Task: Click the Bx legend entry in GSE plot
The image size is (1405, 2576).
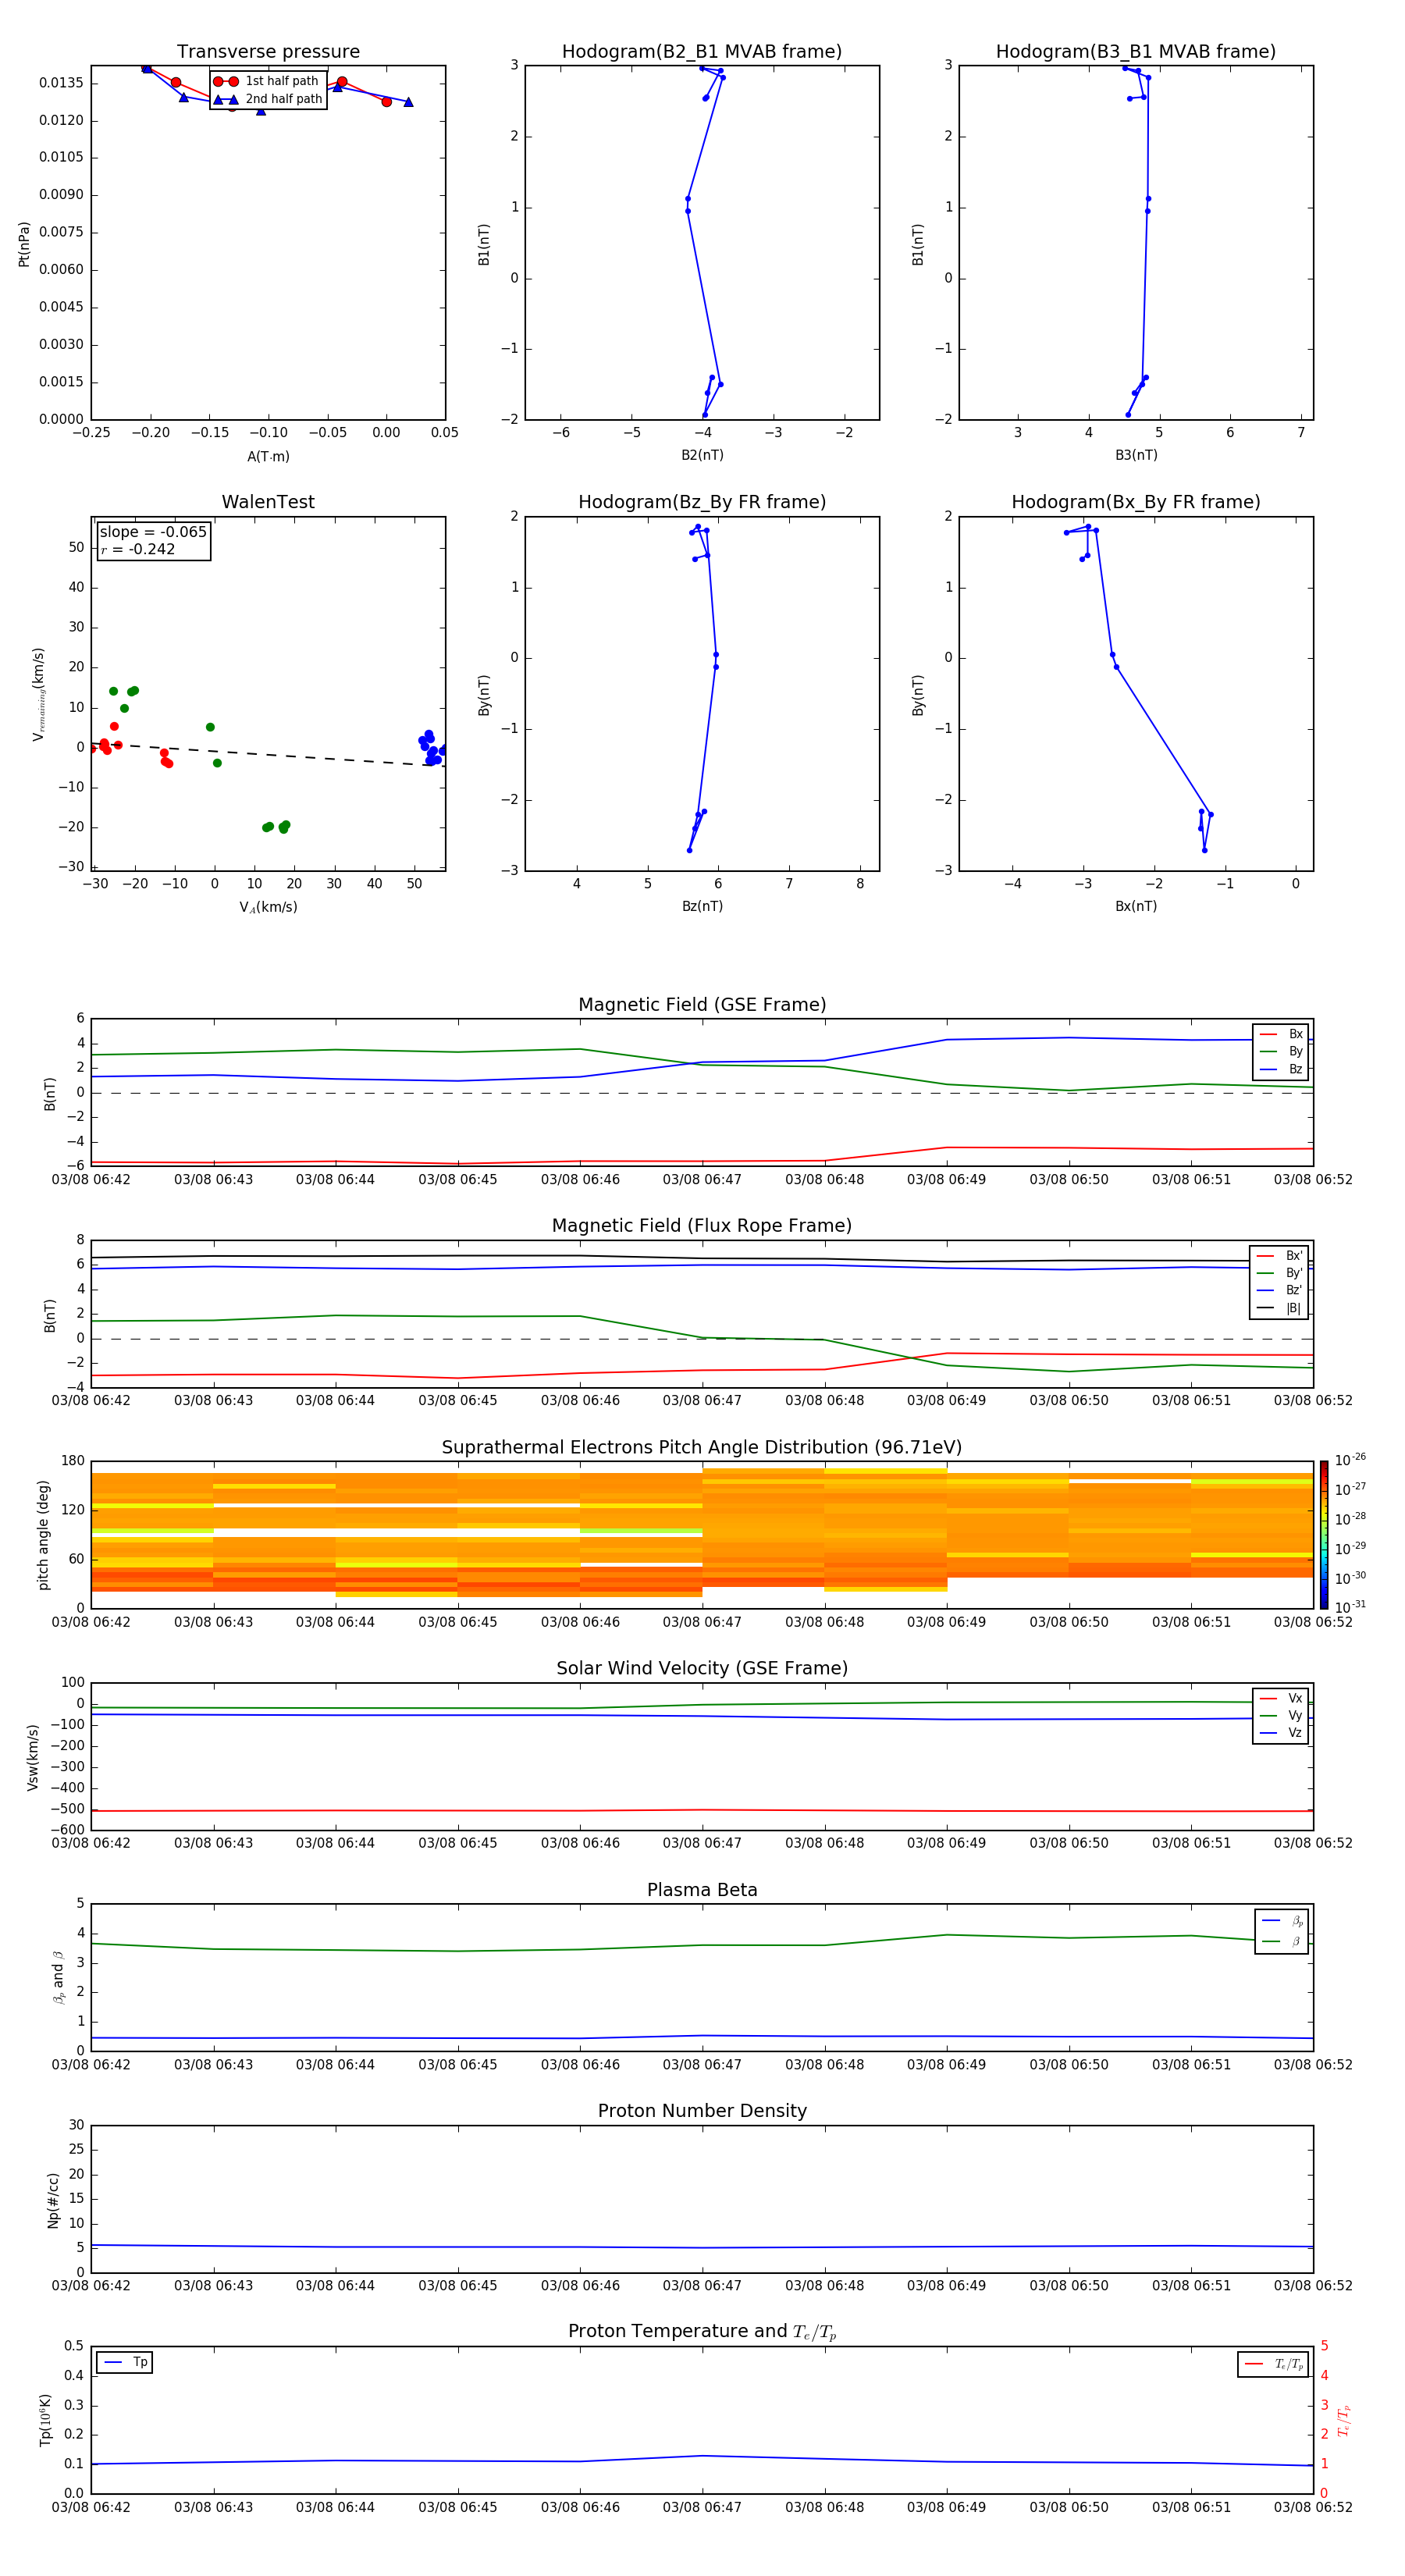Action: click(1281, 1034)
